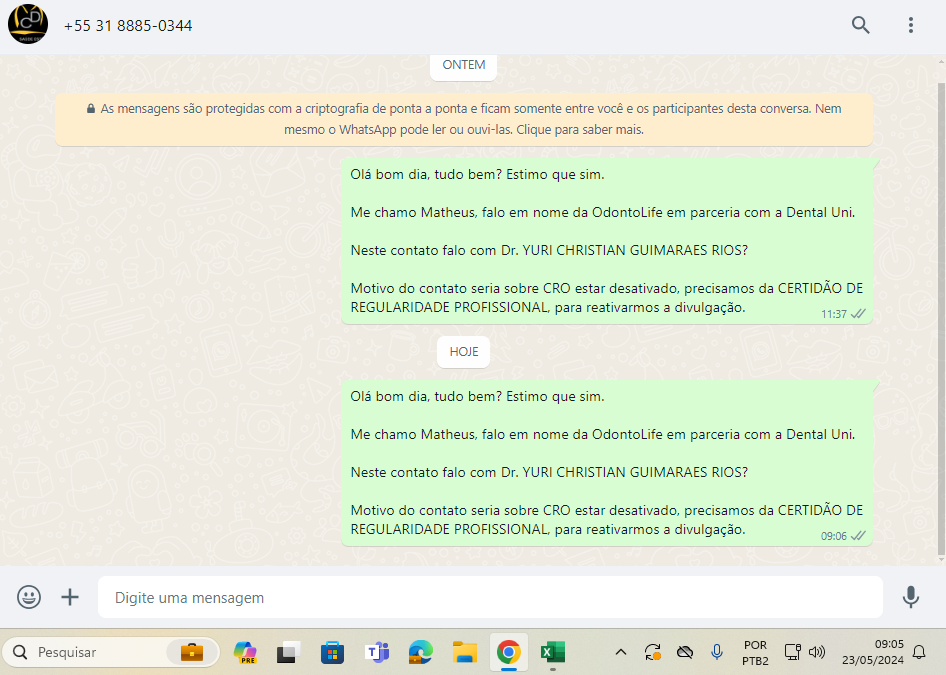The width and height of the screenshot is (946, 675).
Task: Click the ONTEM date label
Action: [x=463, y=65]
